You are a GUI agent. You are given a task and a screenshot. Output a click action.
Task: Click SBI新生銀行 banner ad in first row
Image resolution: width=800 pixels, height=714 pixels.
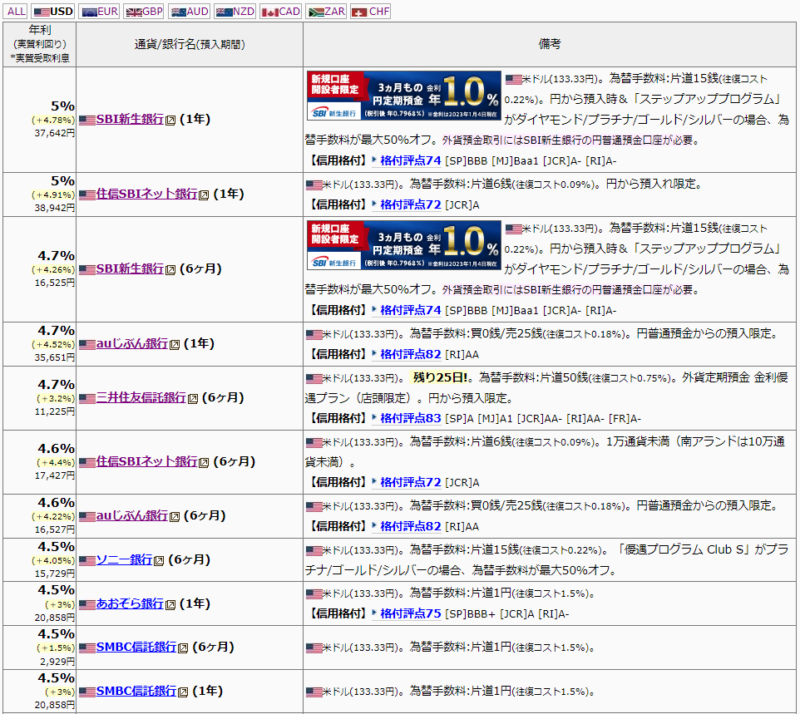point(402,96)
